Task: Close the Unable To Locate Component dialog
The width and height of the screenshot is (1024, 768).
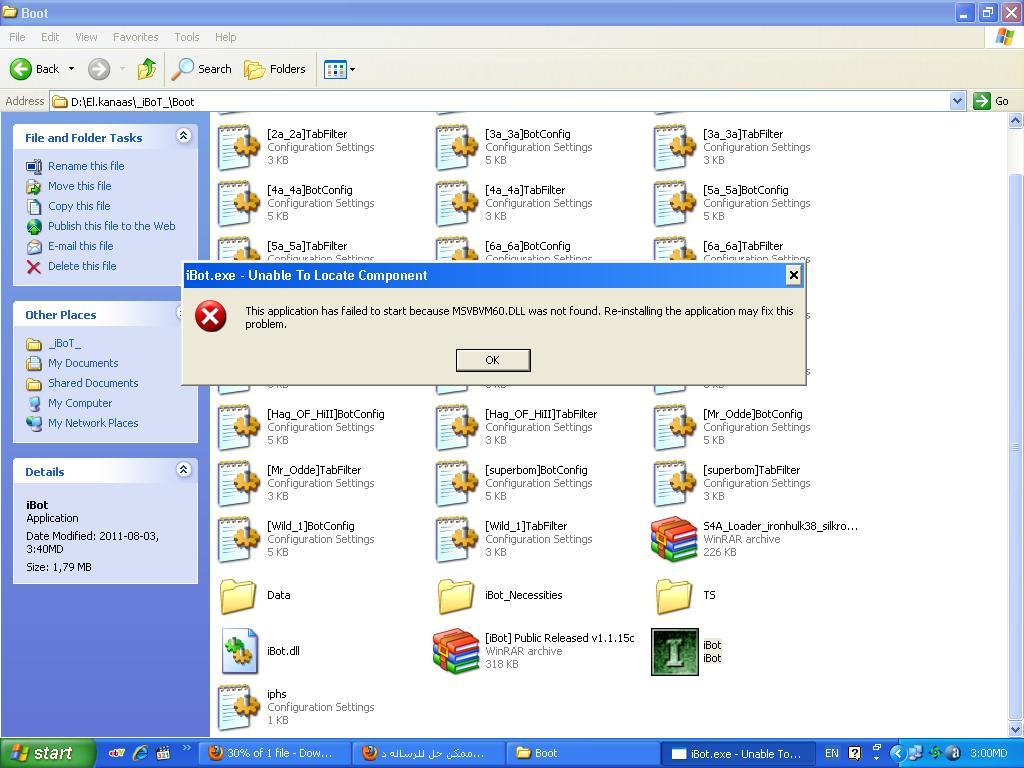Action: (x=793, y=275)
